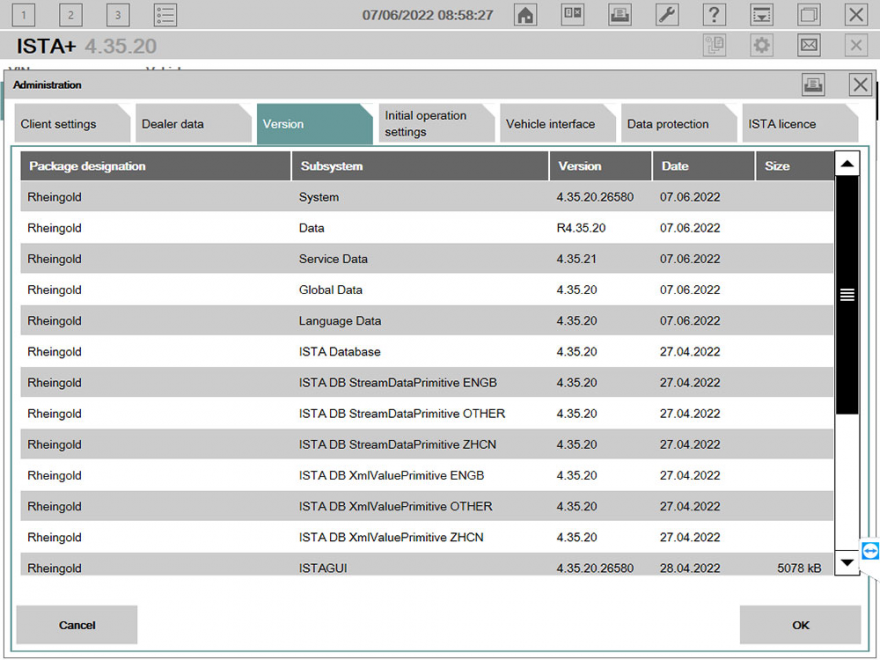Open the mail envelope icon
The width and height of the screenshot is (880, 660).
[808, 45]
